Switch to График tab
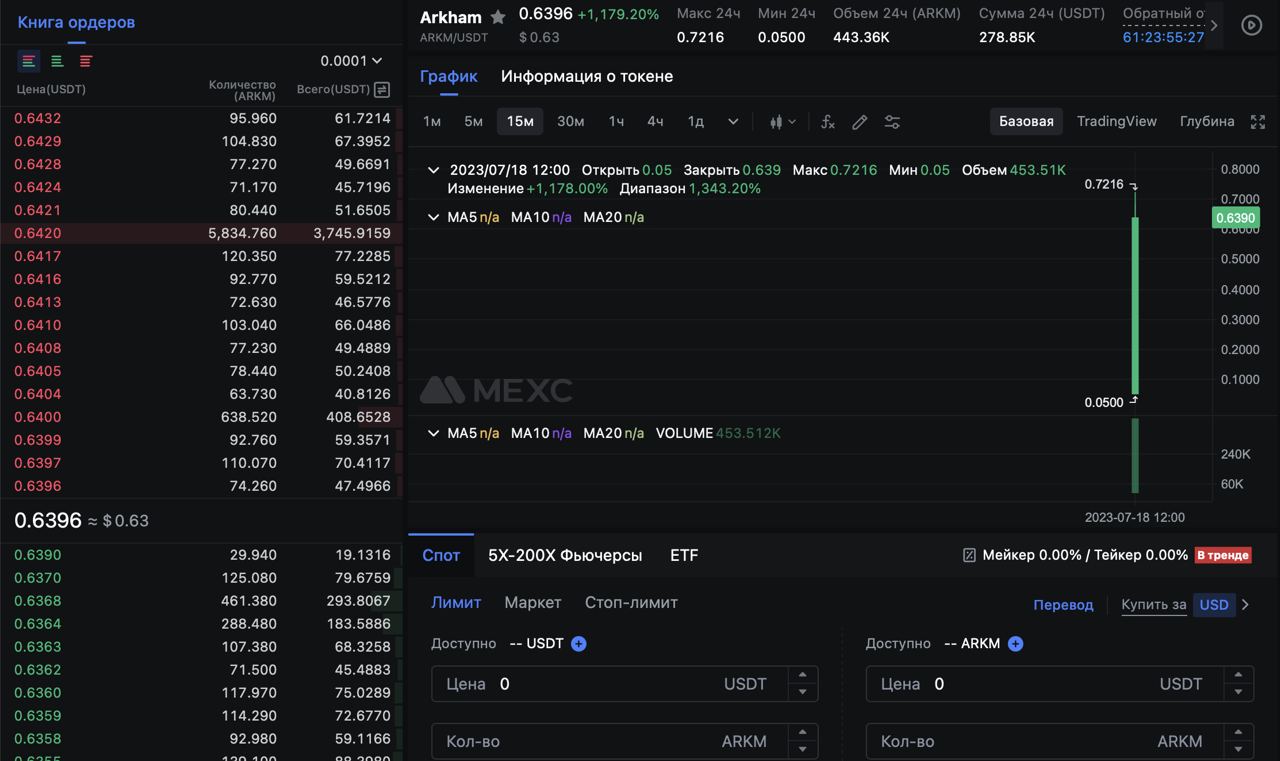This screenshot has width=1280, height=761. tap(449, 76)
